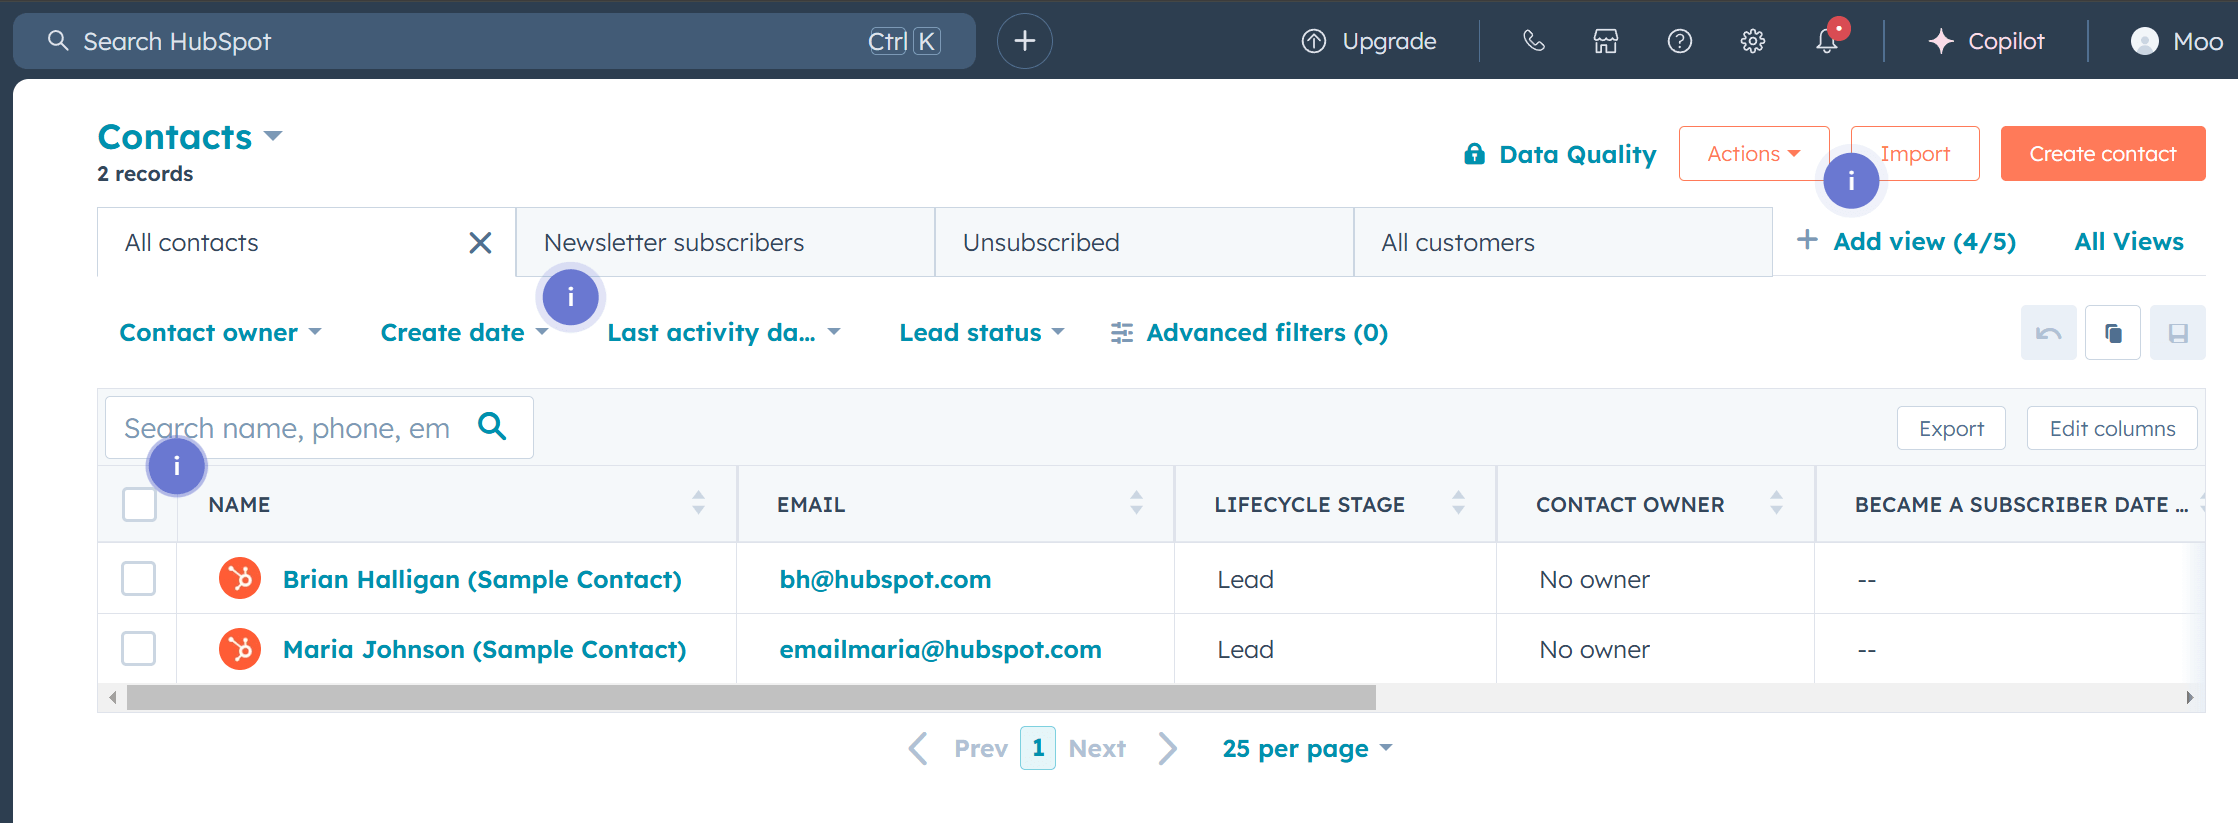Image resolution: width=2238 pixels, height=823 pixels.
Task: Focus the Search HubSpot field
Action: pos(494,41)
